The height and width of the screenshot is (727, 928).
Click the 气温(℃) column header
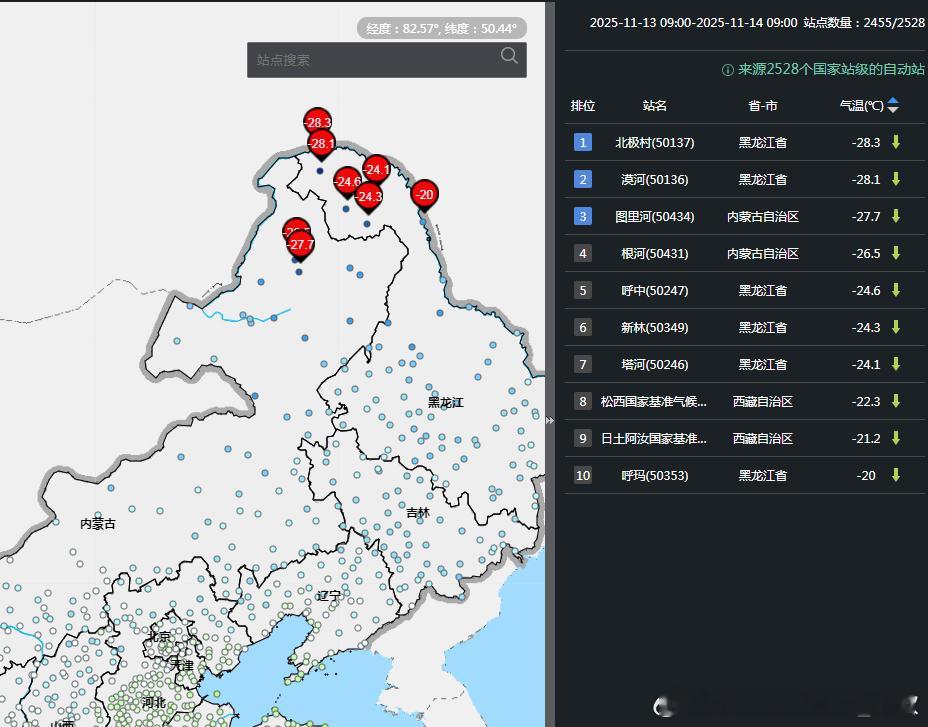[x=864, y=105]
